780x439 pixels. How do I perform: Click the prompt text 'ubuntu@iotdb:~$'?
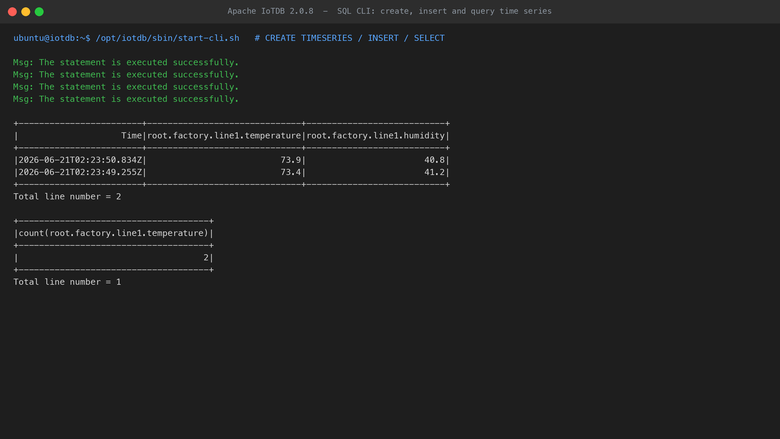[52, 38]
